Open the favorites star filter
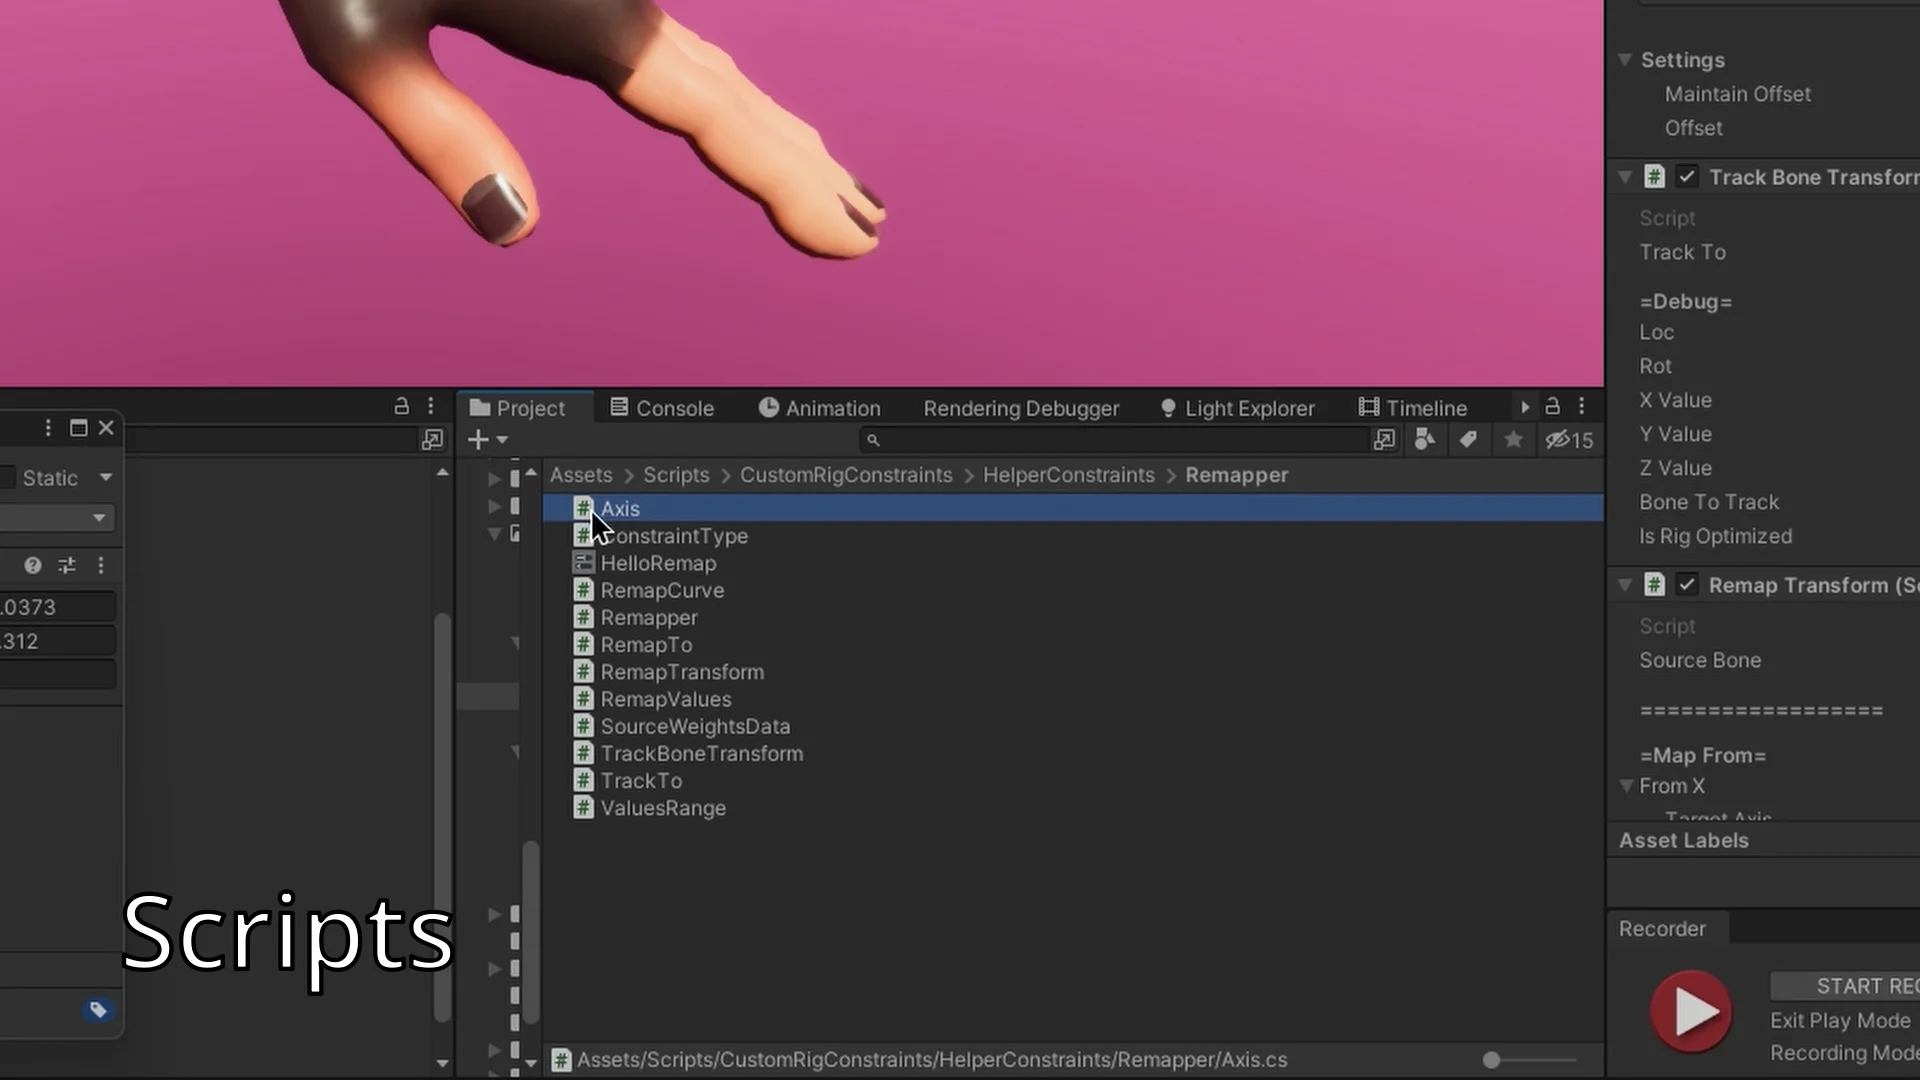Viewport: 1920px width, 1080px height. click(1513, 440)
